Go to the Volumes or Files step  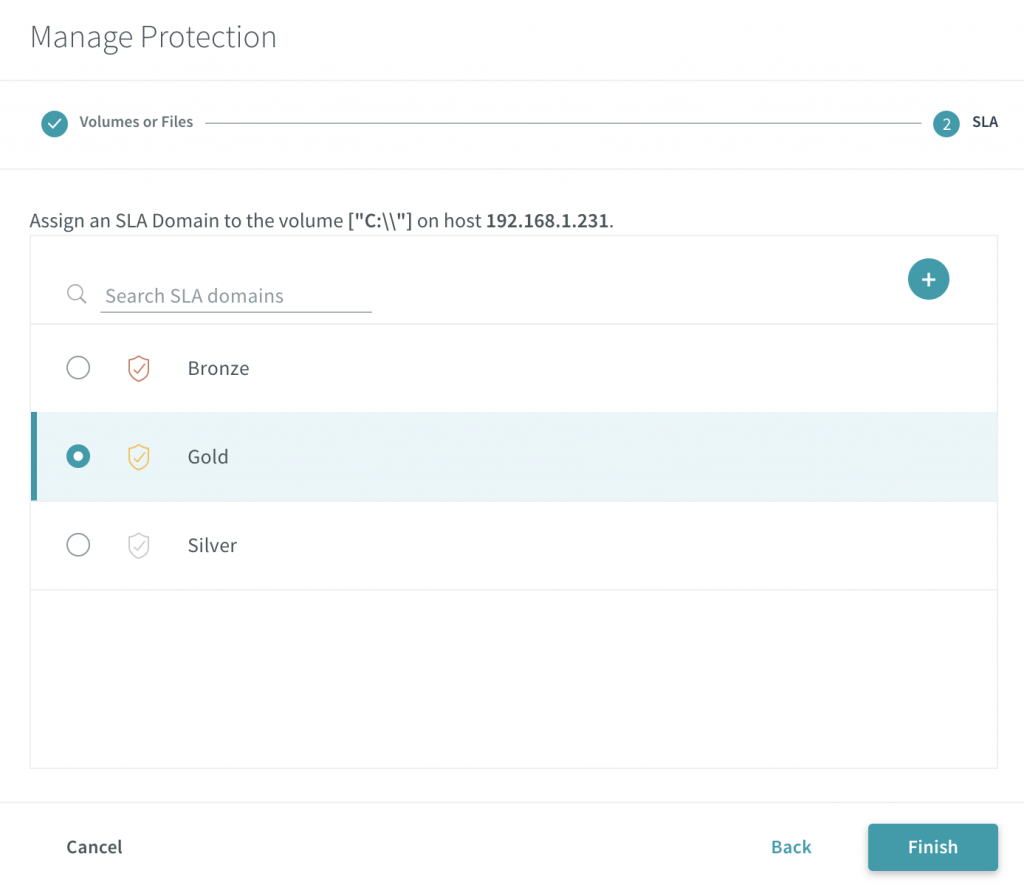tap(136, 122)
